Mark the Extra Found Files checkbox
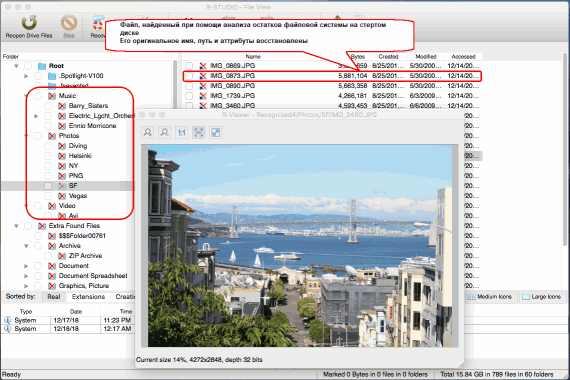This screenshot has width=570, height=380. click(28, 226)
